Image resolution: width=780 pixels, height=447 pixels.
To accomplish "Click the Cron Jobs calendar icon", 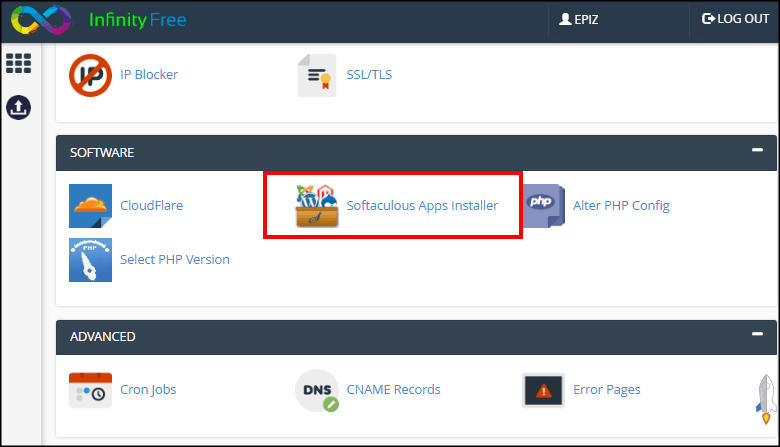I will 90,390.
